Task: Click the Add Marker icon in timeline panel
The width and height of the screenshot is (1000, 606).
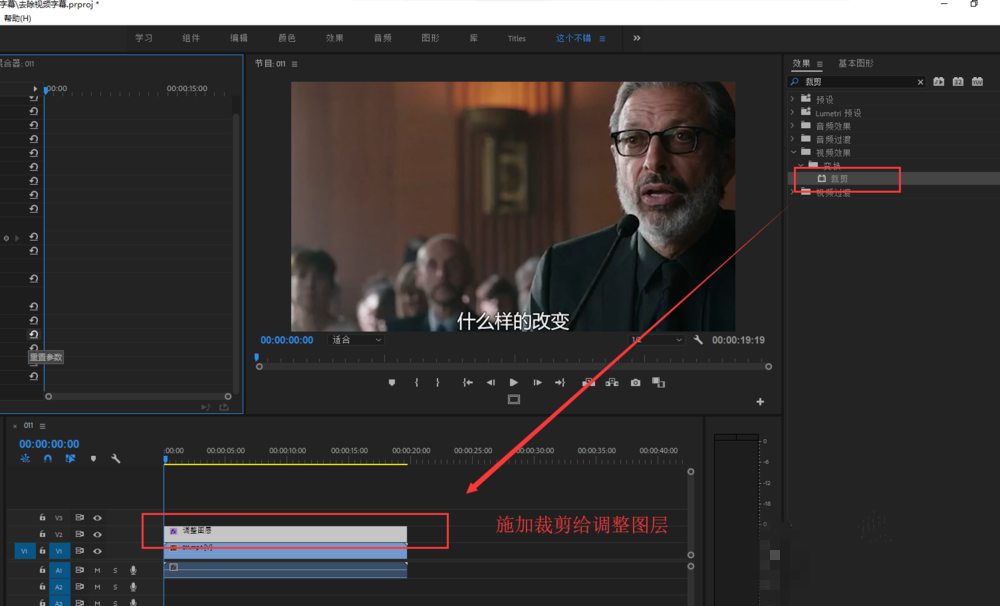Action: (94, 458)
